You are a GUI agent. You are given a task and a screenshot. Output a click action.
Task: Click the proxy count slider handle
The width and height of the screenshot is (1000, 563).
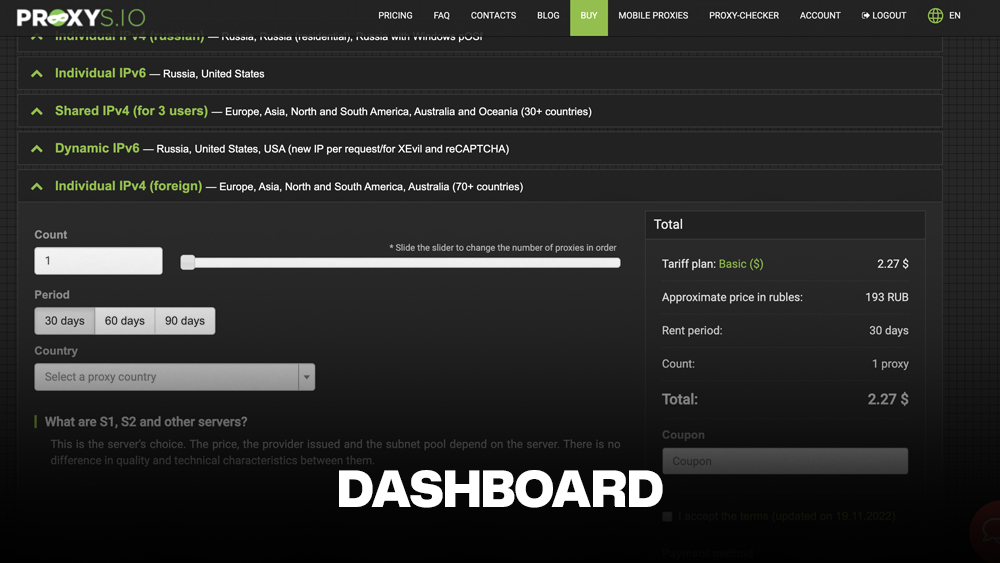point(188,262)
